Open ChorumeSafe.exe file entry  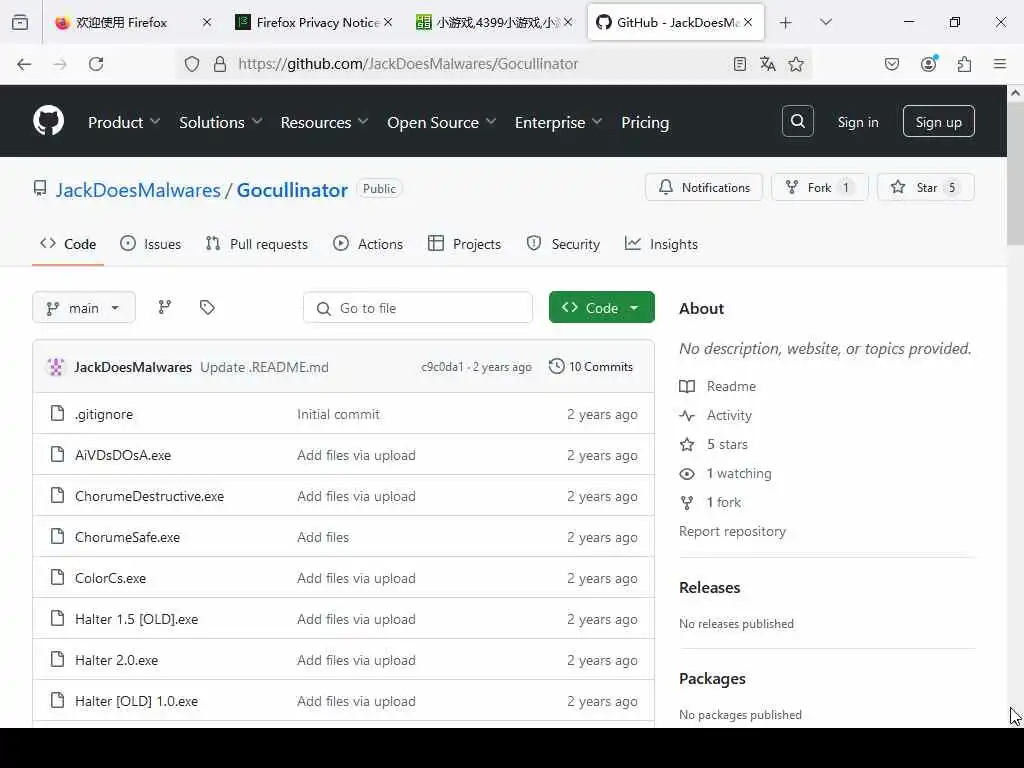pyautogui.click(x=127, y=537)
